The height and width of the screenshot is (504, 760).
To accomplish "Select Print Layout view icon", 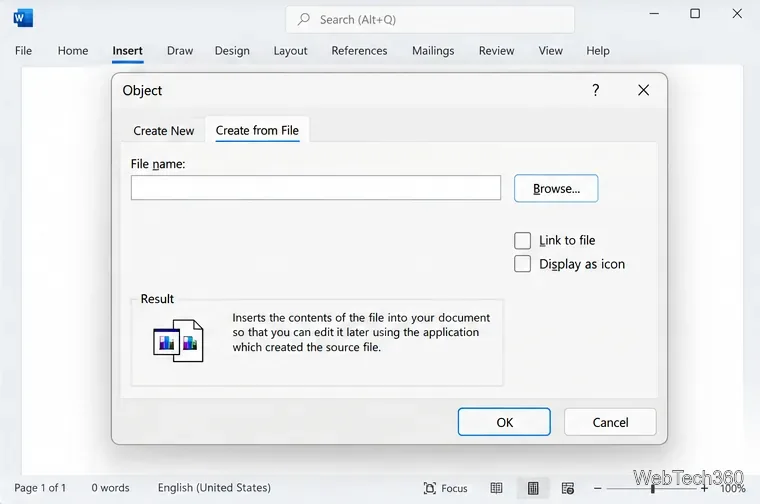I will point(533,488).
